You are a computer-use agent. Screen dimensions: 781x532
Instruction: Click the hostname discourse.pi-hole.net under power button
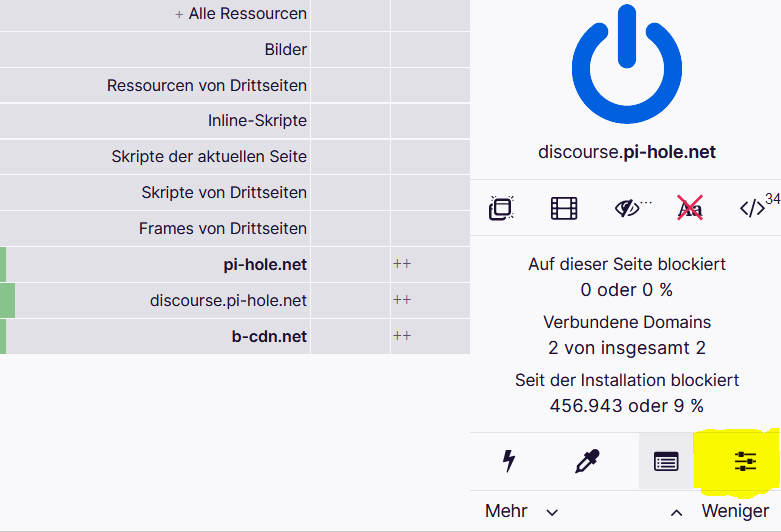pyautogui.click(x=627, y=152)
